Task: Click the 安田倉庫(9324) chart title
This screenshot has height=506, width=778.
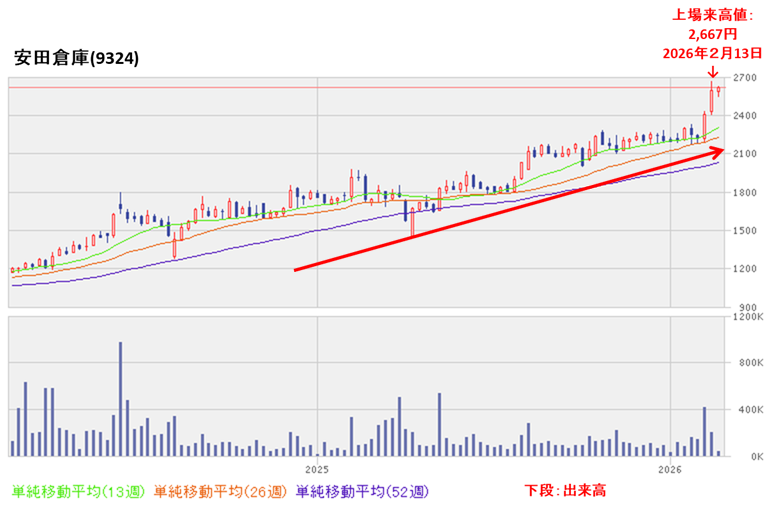Action: [77, 58]
